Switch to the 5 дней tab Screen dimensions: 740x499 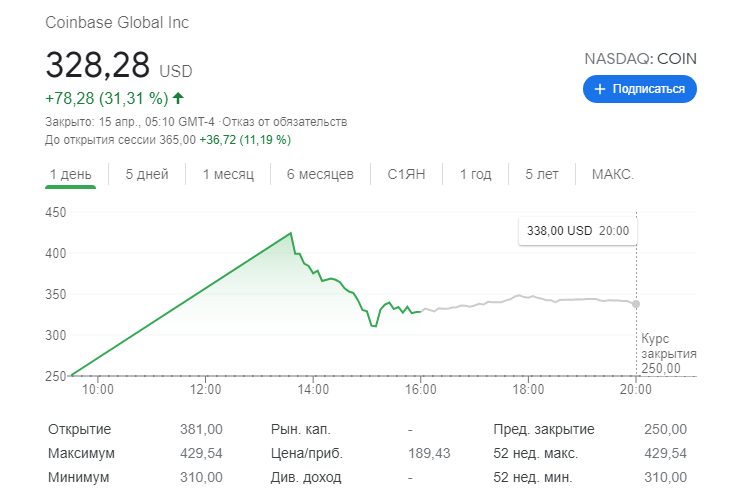click(147, 174)
